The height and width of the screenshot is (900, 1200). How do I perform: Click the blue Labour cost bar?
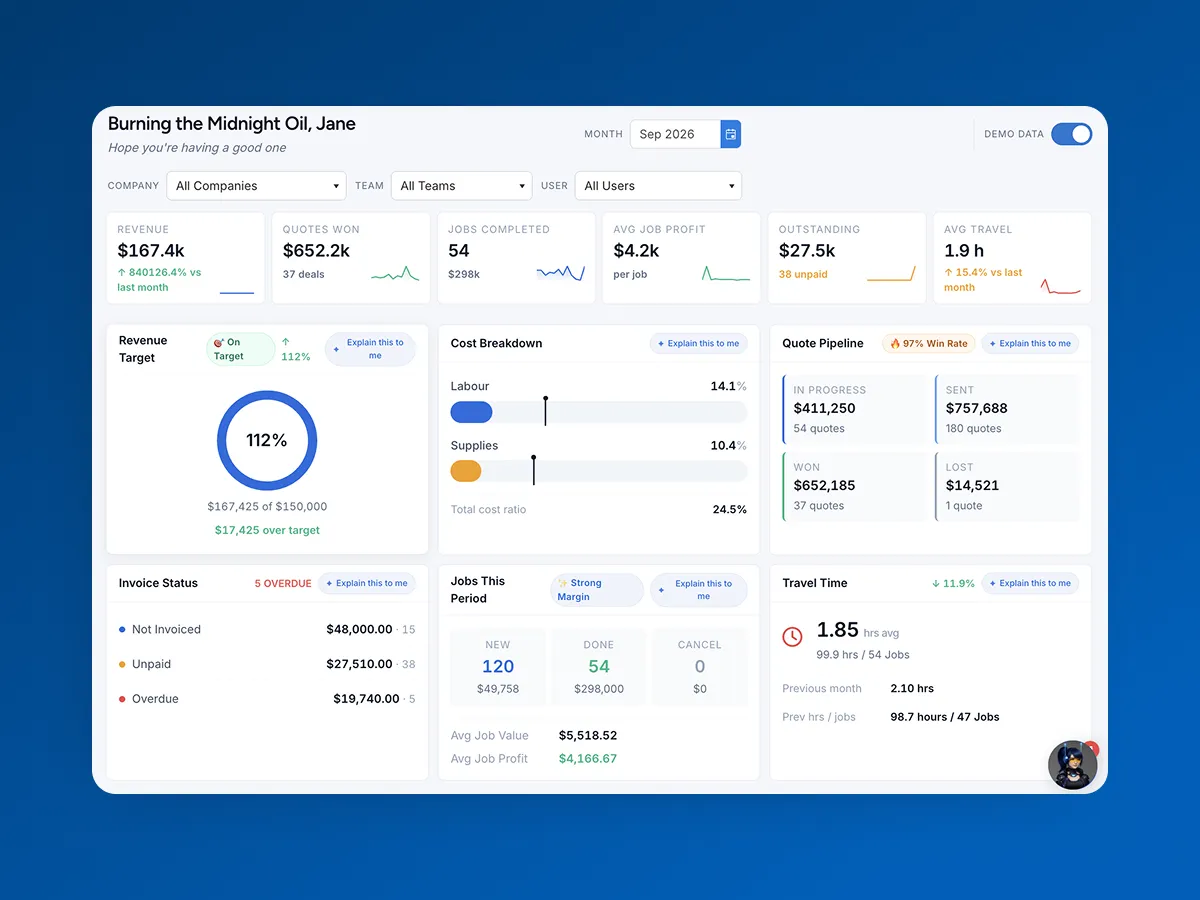click(471, 412)
